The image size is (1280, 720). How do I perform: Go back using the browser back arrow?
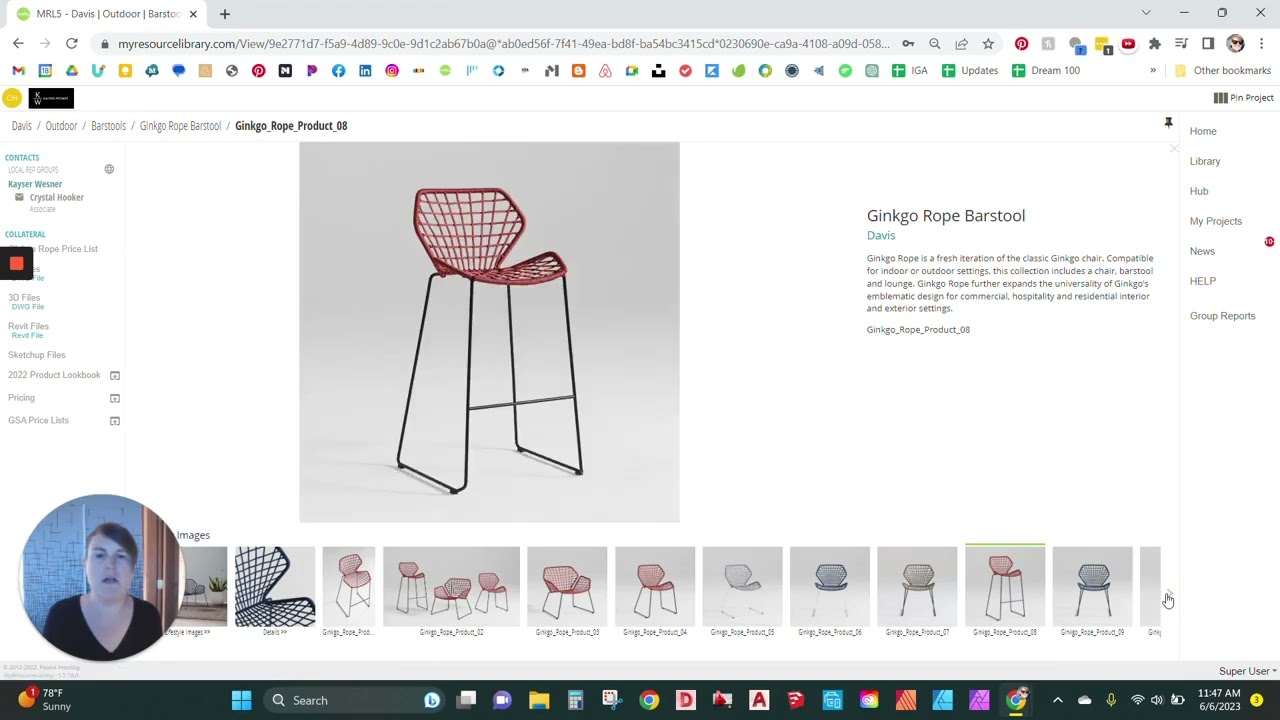18,44
